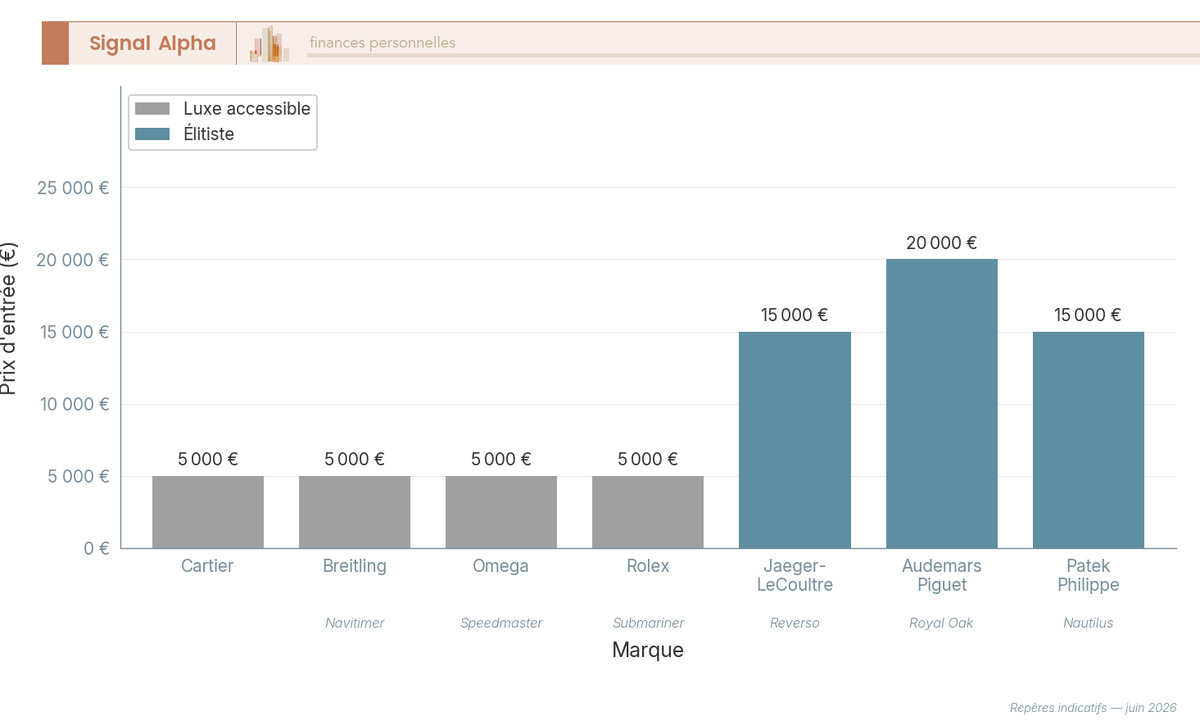
Task: Click the 5 000 € label above Cartier
Action: (208, 459)
